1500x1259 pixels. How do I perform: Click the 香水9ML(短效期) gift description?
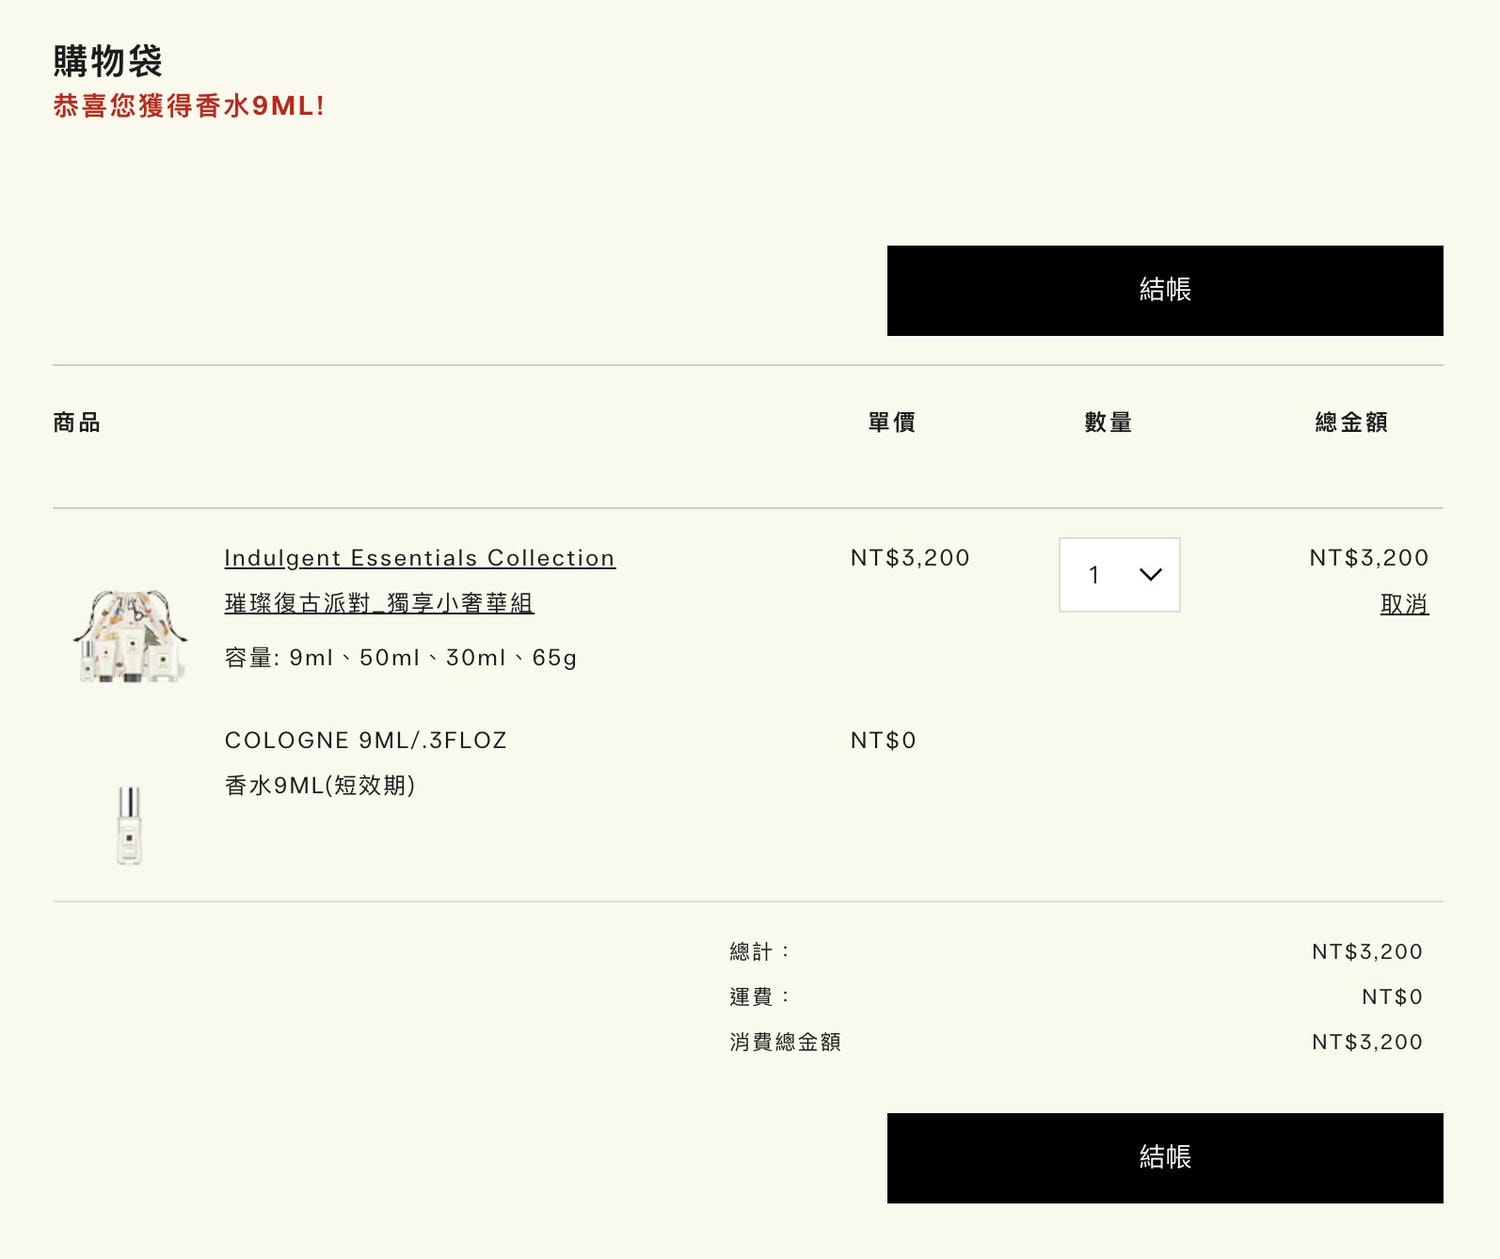[x=320, y=785]
